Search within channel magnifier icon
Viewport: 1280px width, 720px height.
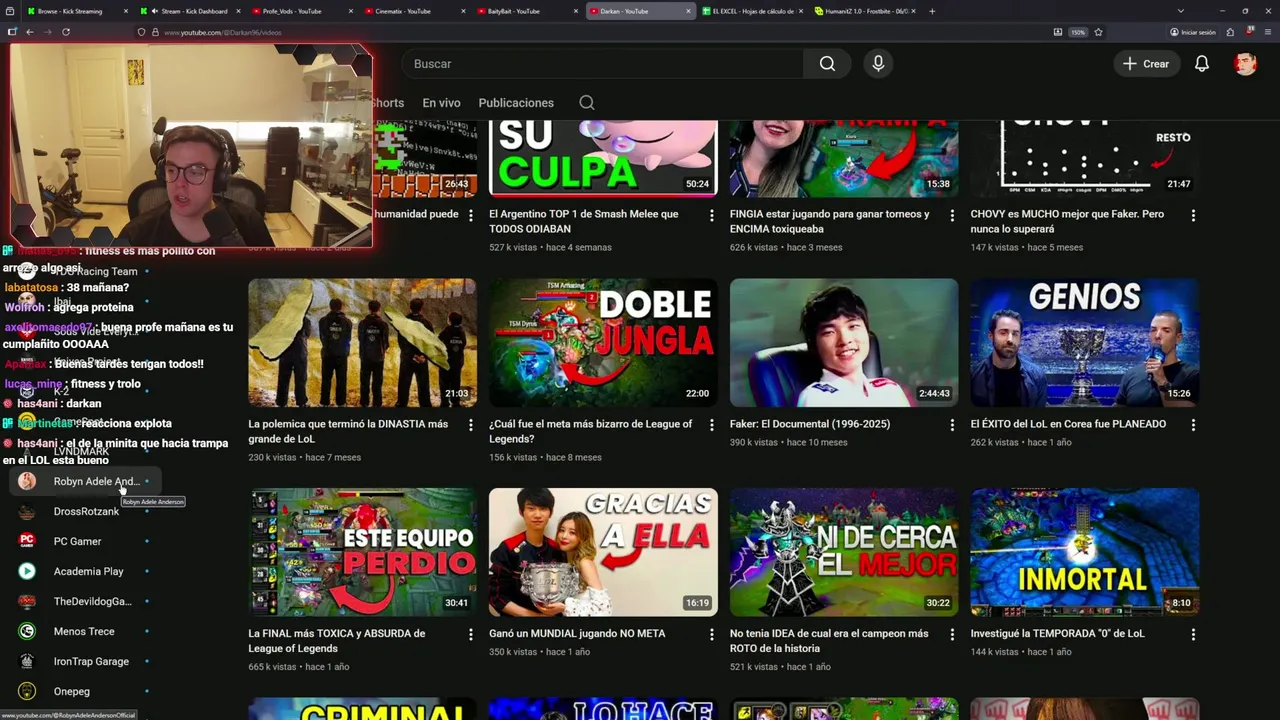pos(587,103)
